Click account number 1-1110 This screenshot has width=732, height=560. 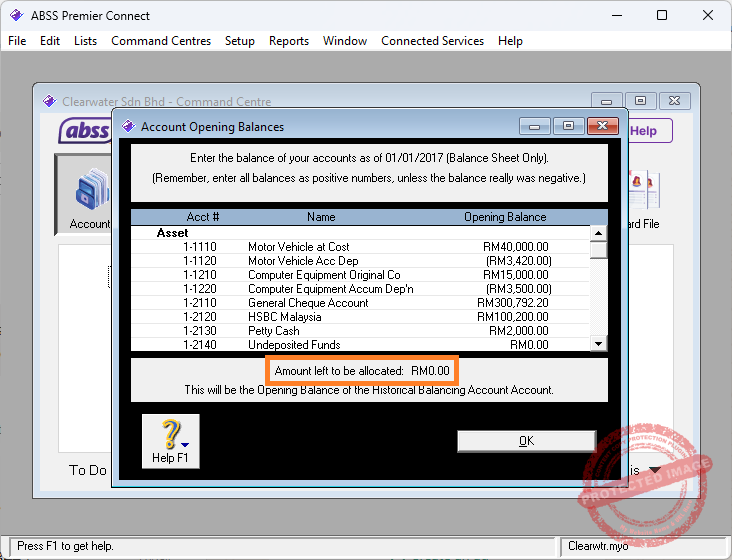pyautogui.click(x=200, y=247)
